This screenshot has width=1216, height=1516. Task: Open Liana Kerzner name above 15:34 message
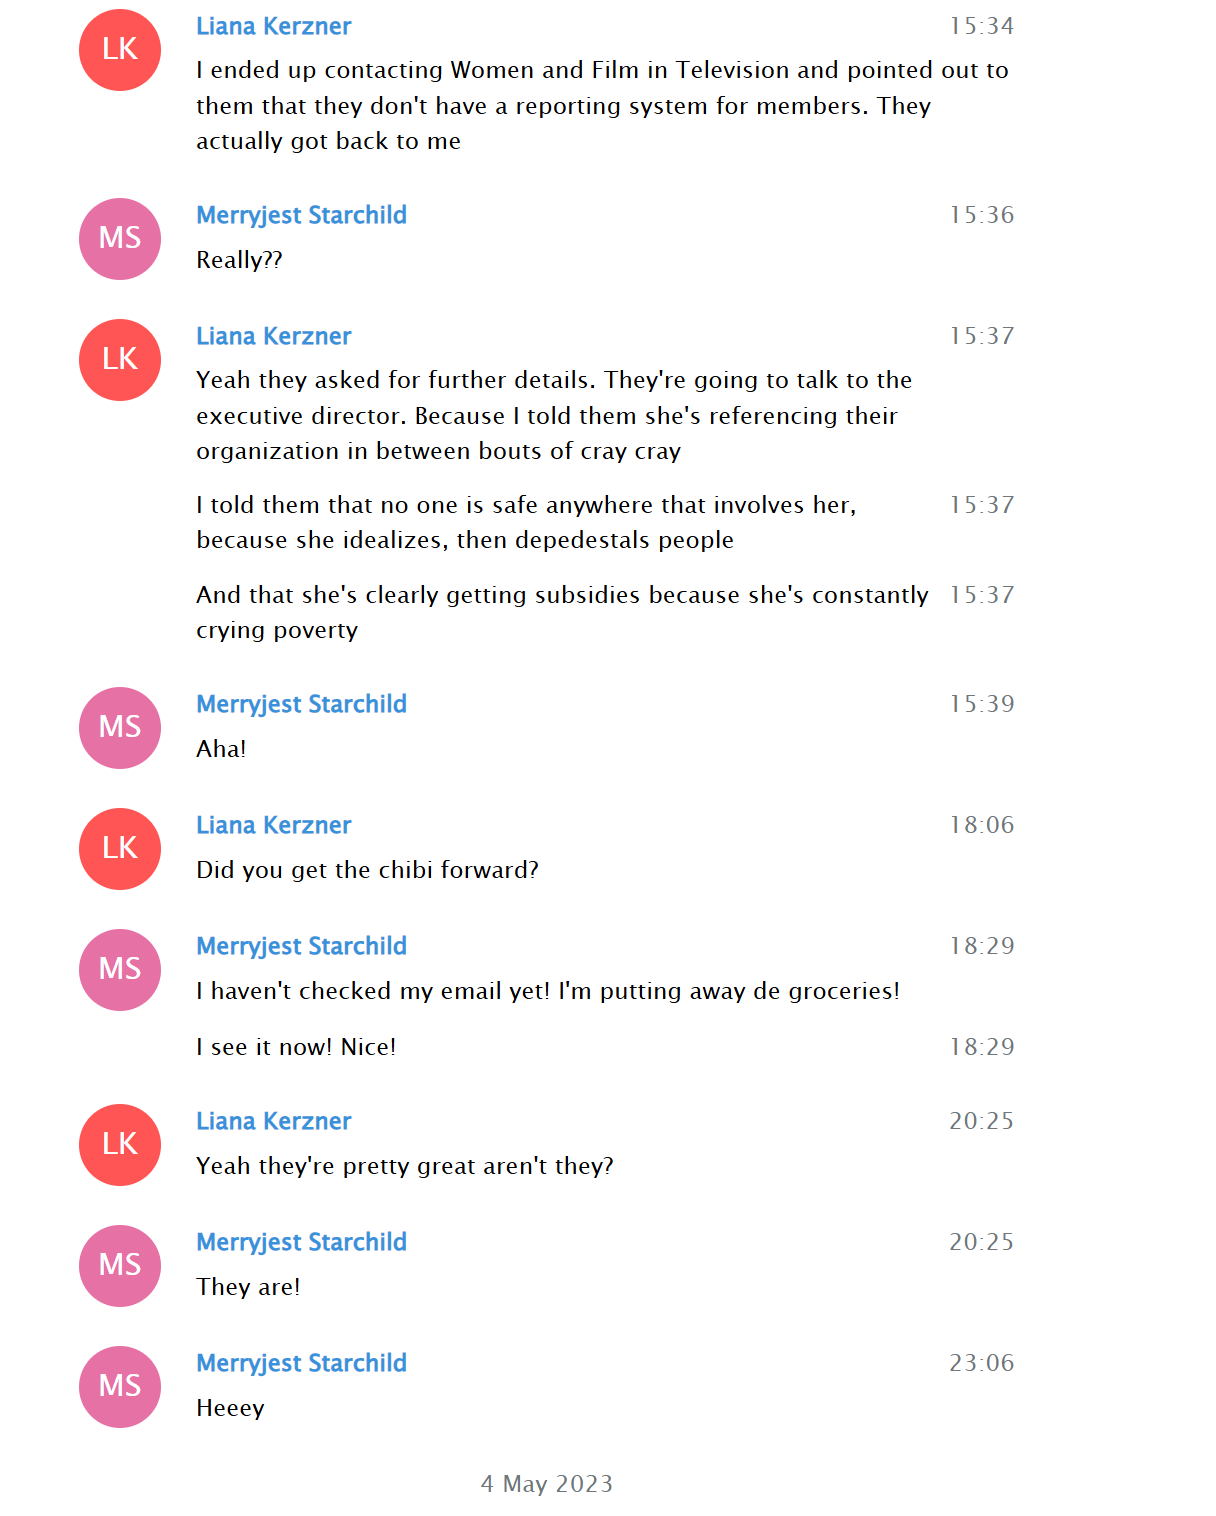(x=274, y=26)
